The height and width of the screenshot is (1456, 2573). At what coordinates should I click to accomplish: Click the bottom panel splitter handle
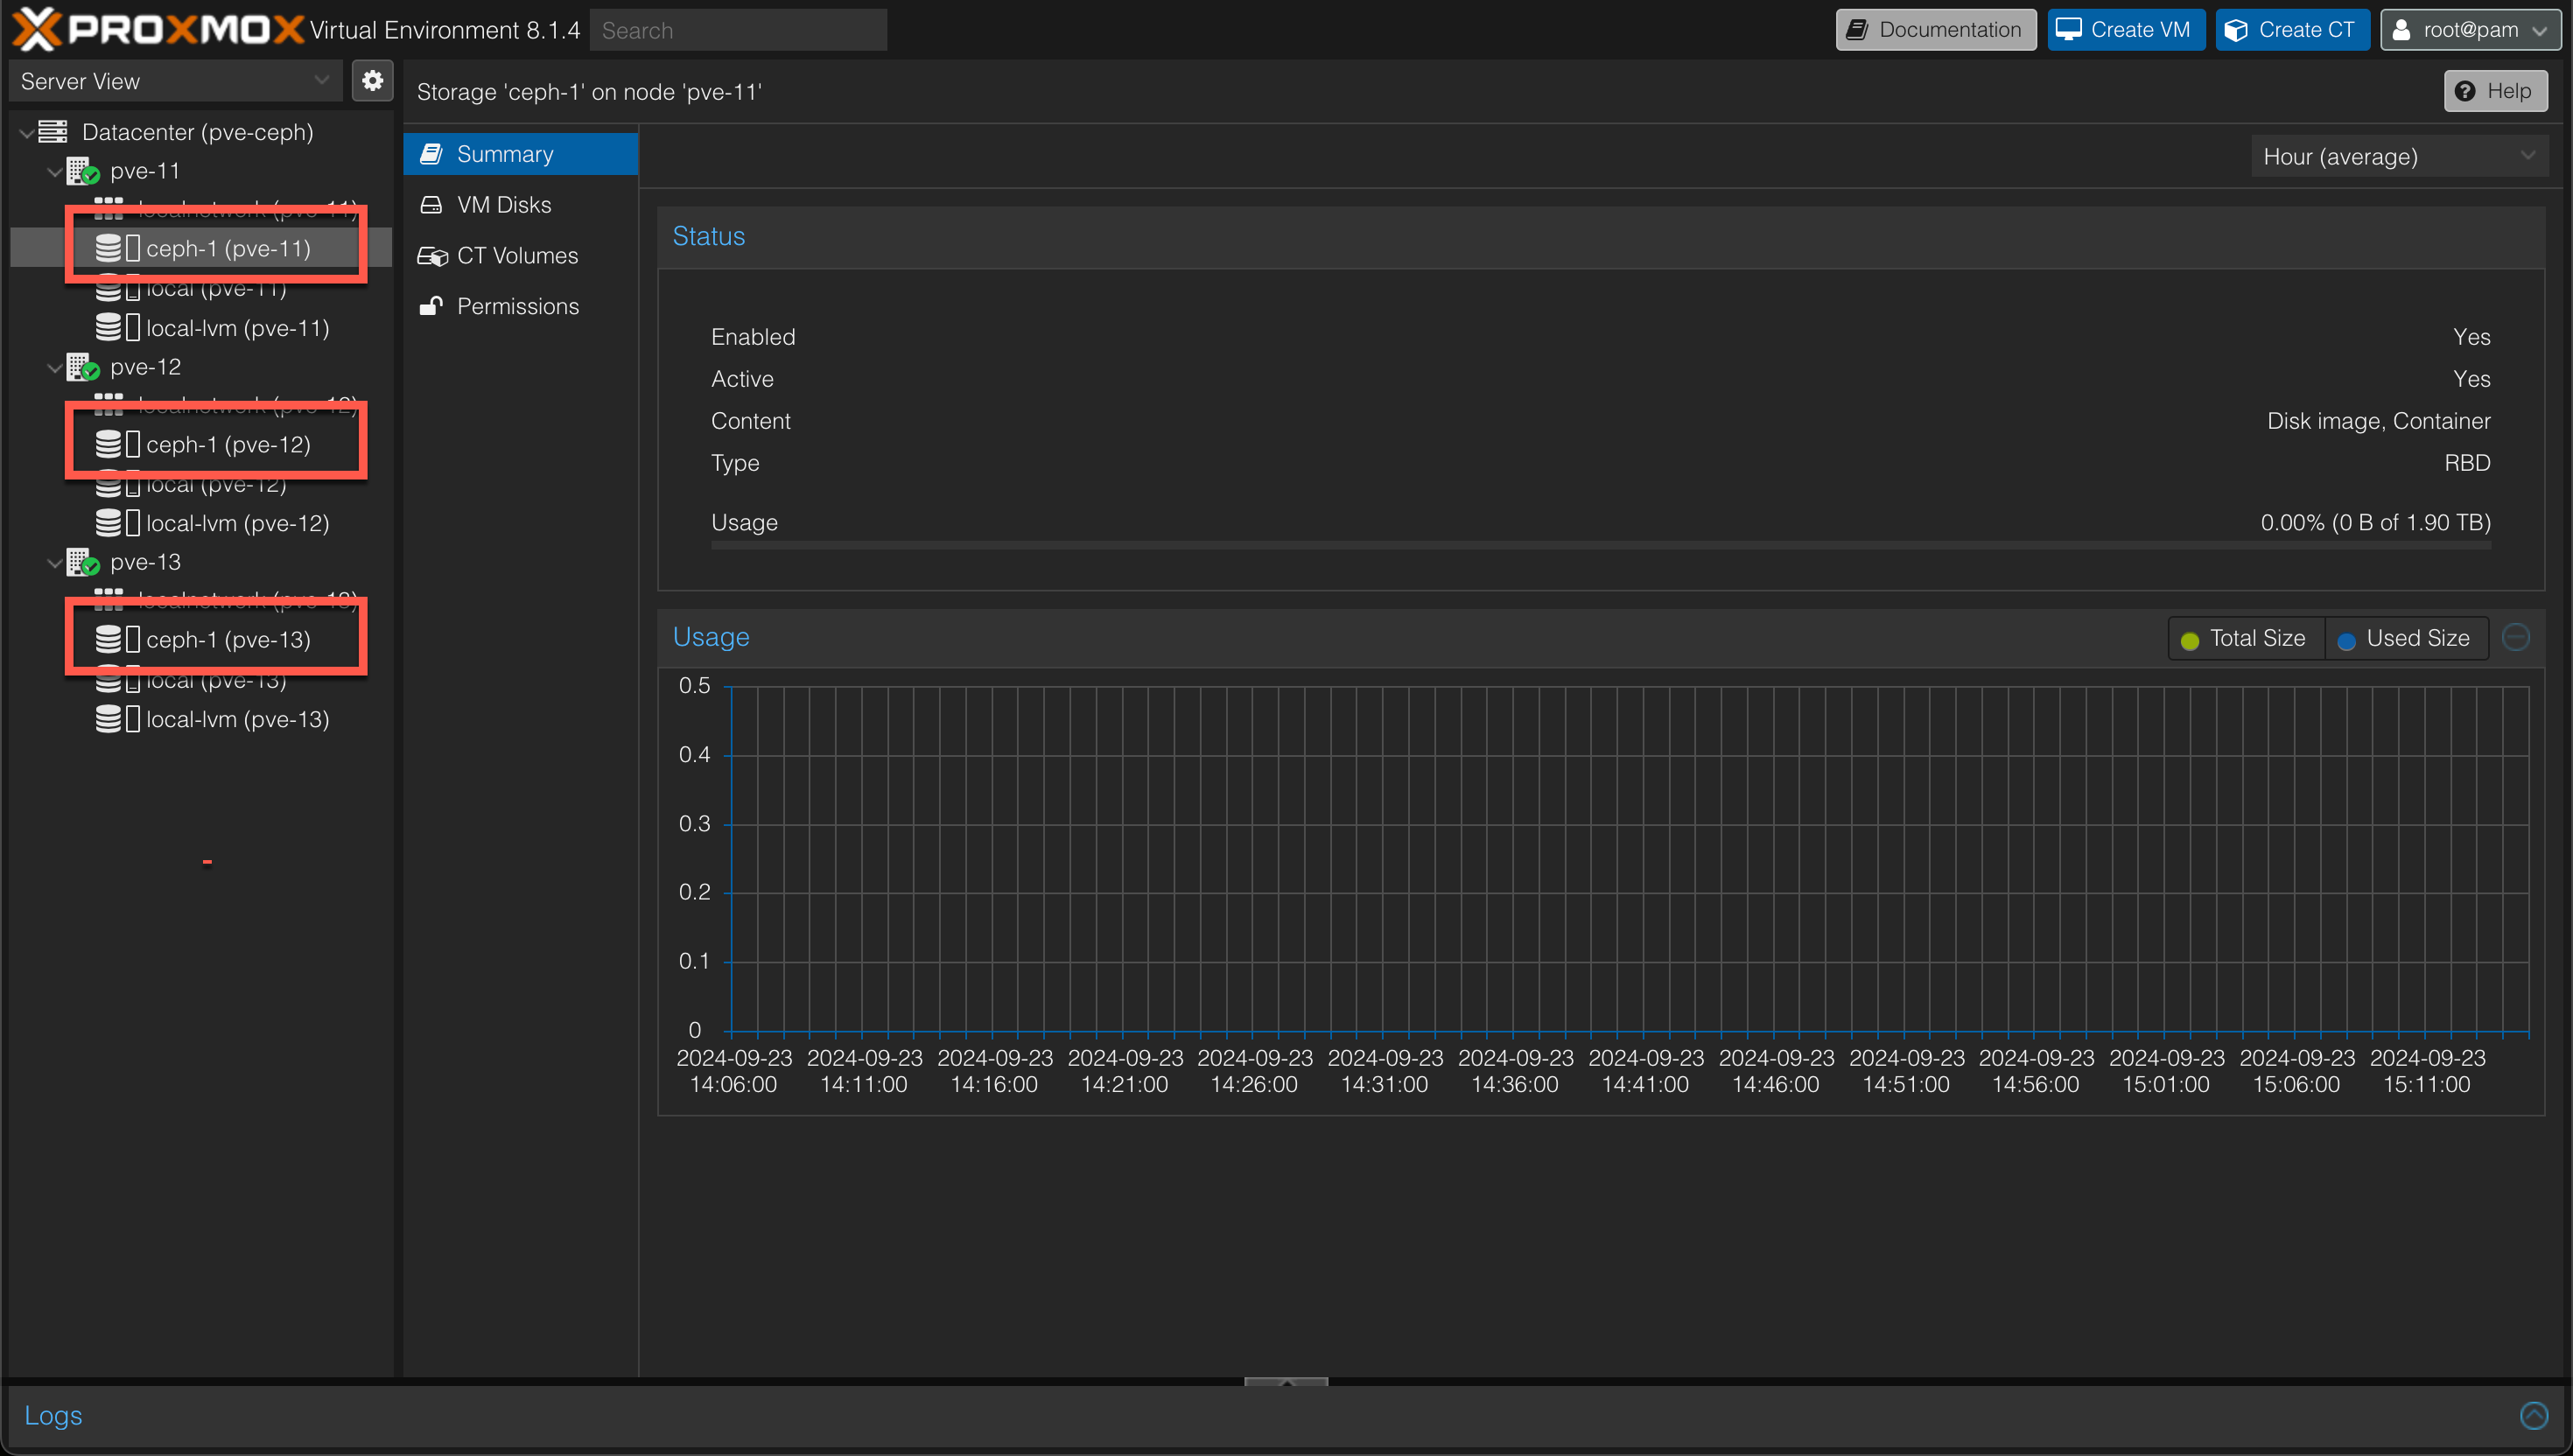[1286, 1382]
